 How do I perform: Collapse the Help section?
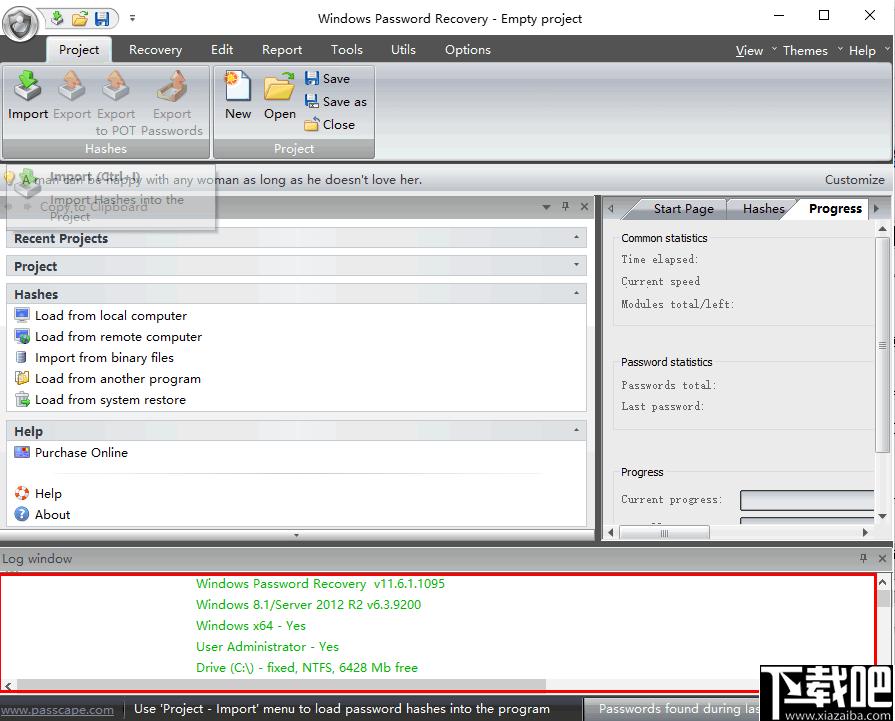(576, 430)
